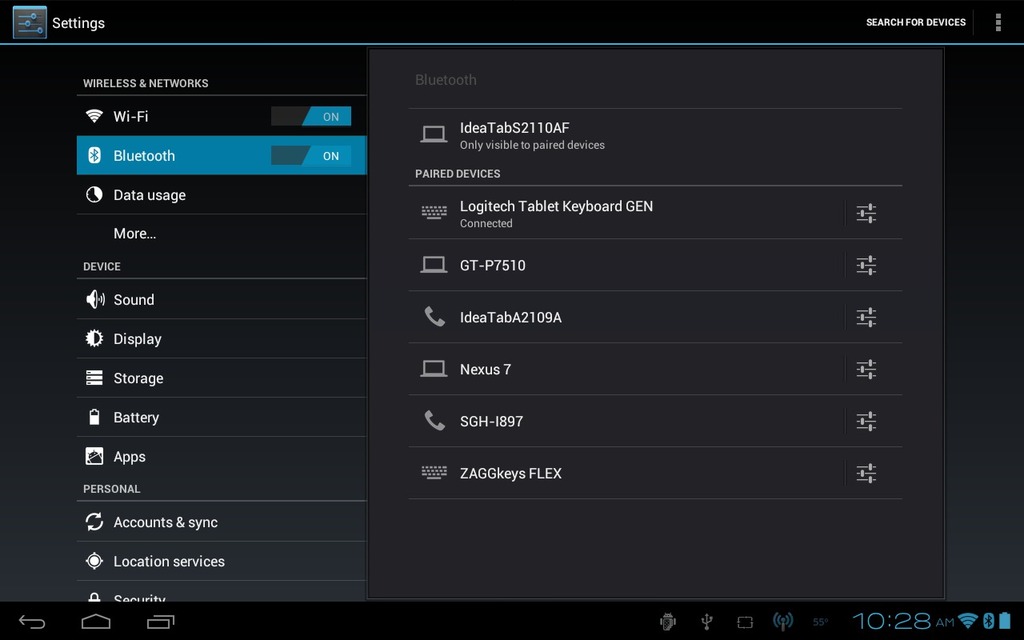This screenshot has height=640, width=1024.
Task: Turn off the Wi-Fi switch
Action: tap(311, 117)
